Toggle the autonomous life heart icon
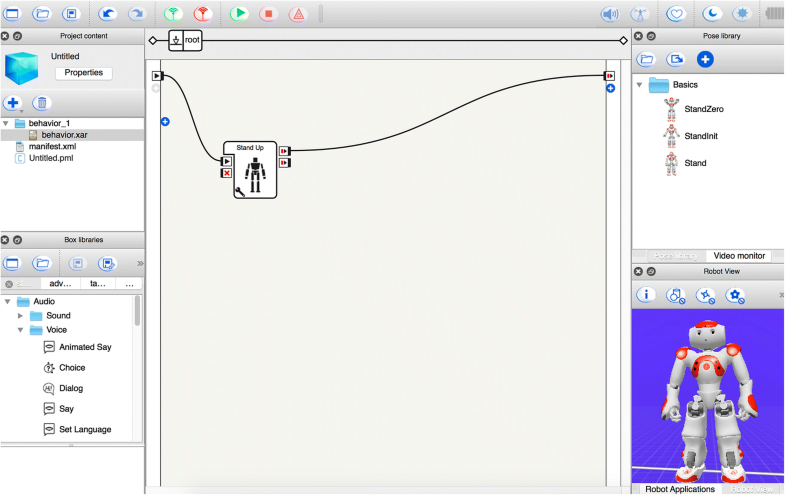 [677, 14]
